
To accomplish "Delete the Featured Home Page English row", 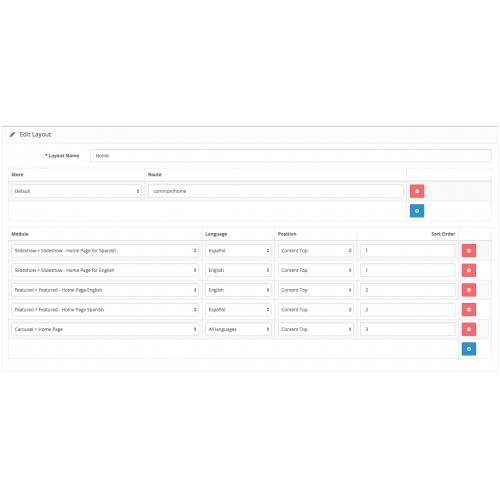I will pos(469,290).
